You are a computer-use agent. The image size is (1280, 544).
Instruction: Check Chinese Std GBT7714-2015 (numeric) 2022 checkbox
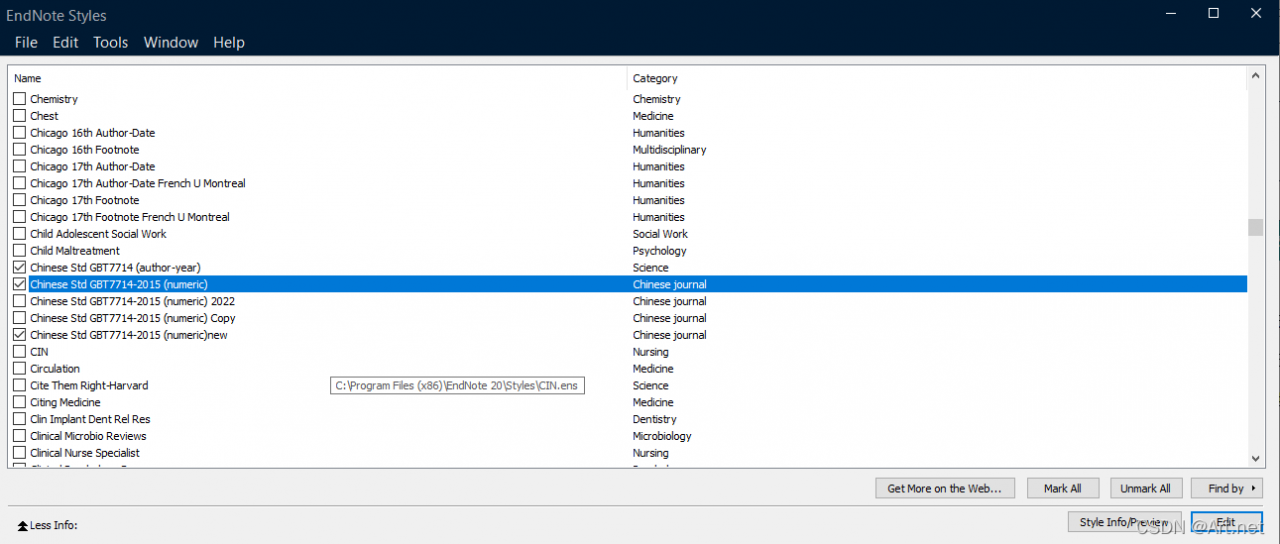[x=19, y=301]
